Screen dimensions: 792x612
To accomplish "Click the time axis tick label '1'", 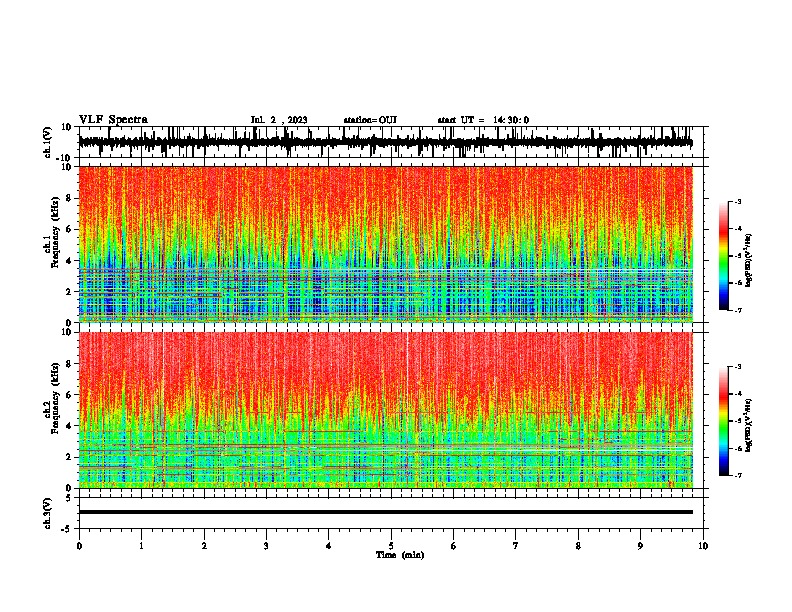I will [x=141, y=546].
